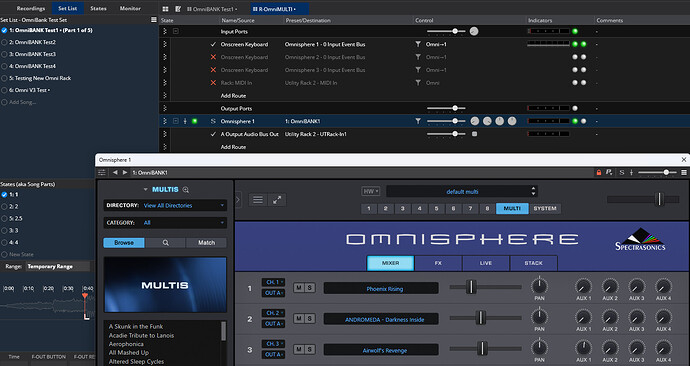
Task: Open CH. 1 channel dropdown on part 1
Action: click(x=273, y=282)
